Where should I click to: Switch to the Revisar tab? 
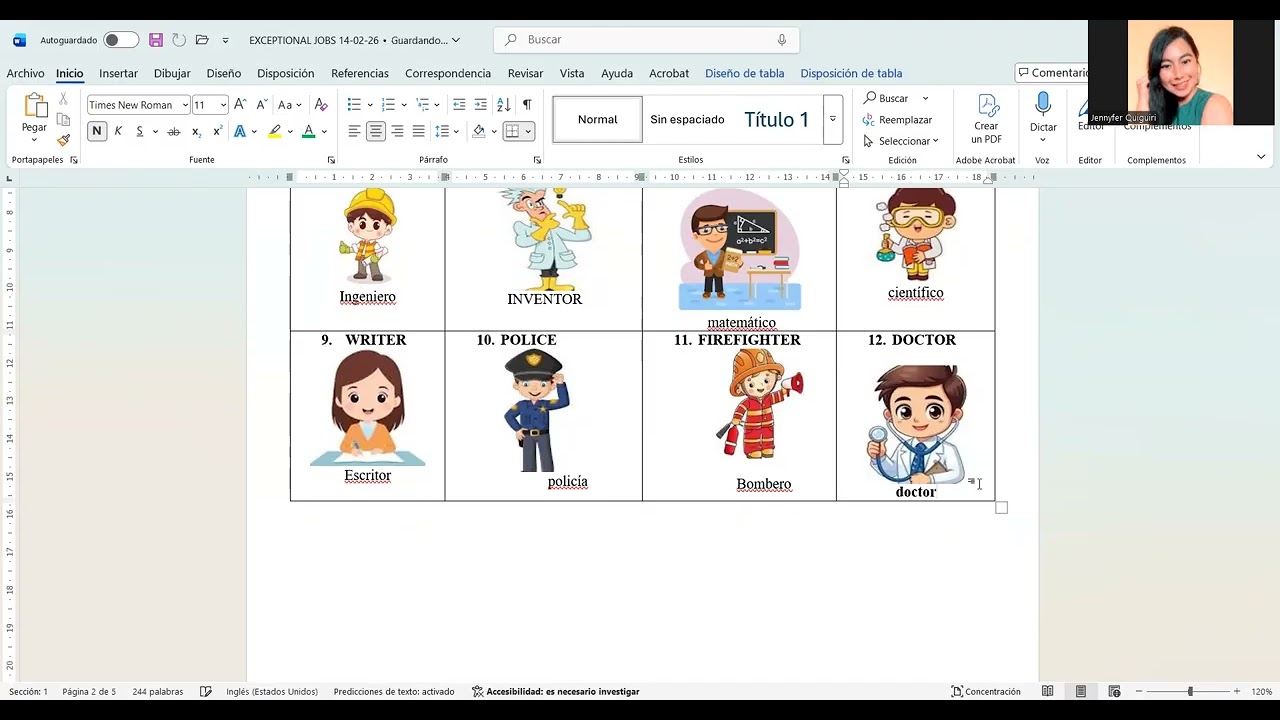[x=525, y=73]
